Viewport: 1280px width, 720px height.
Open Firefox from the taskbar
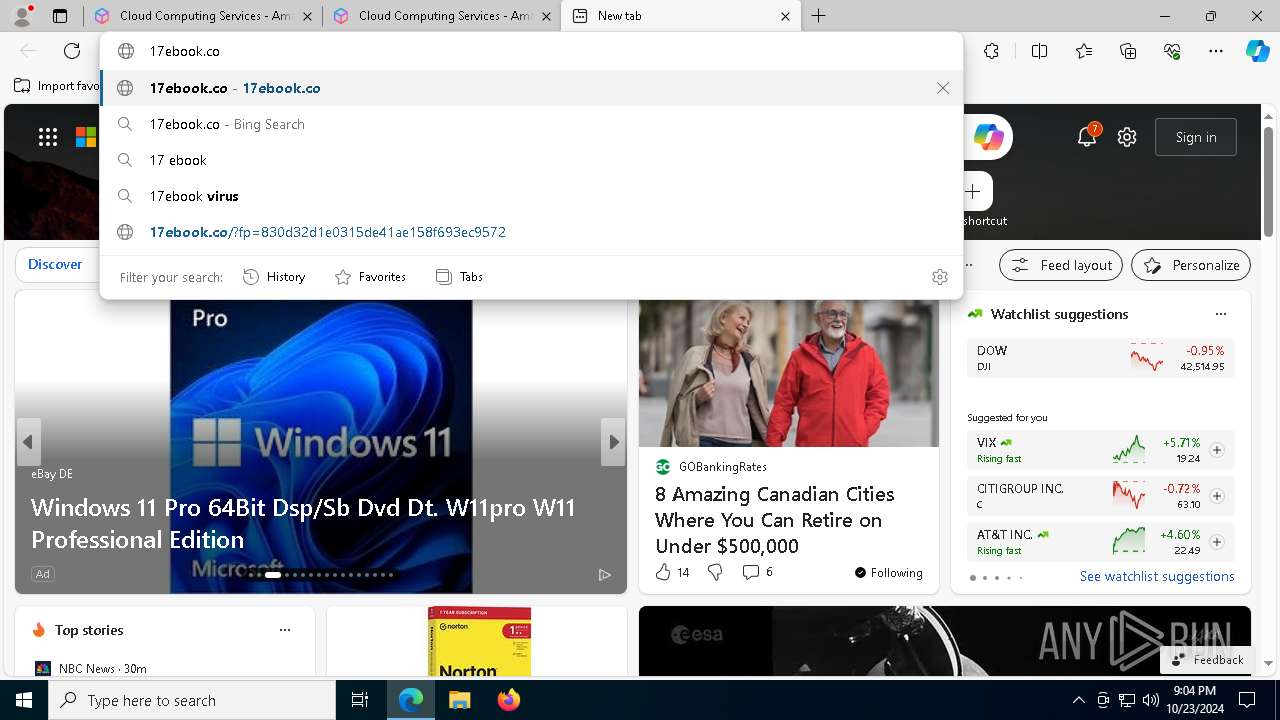(x=508, y=700)
